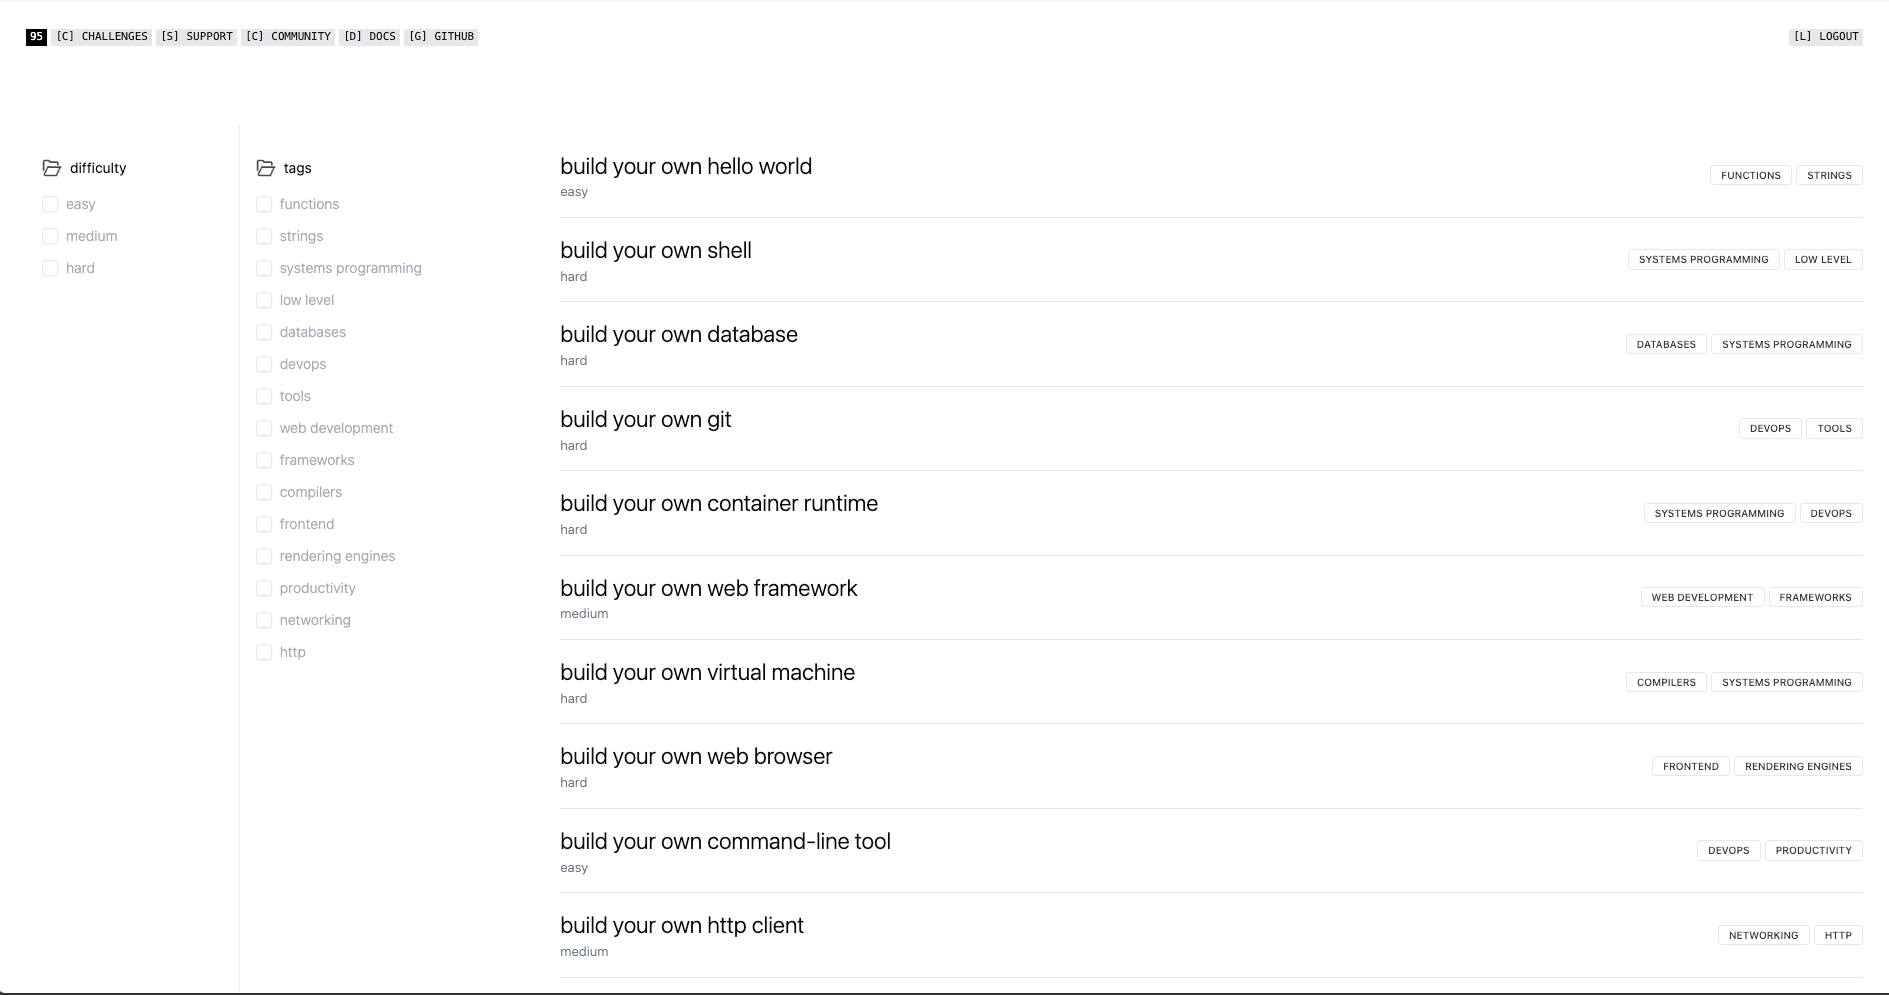Open the Challenges nav item

click(101, 37)
